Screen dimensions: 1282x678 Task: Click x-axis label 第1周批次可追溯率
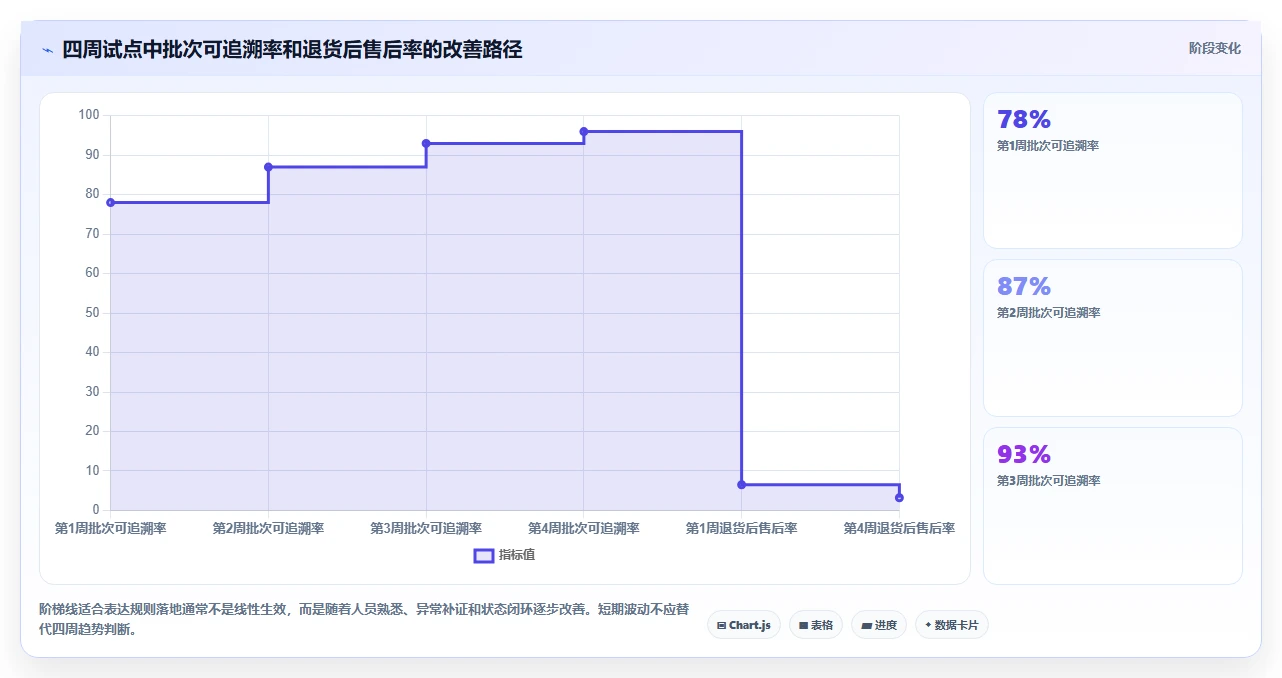111,528
